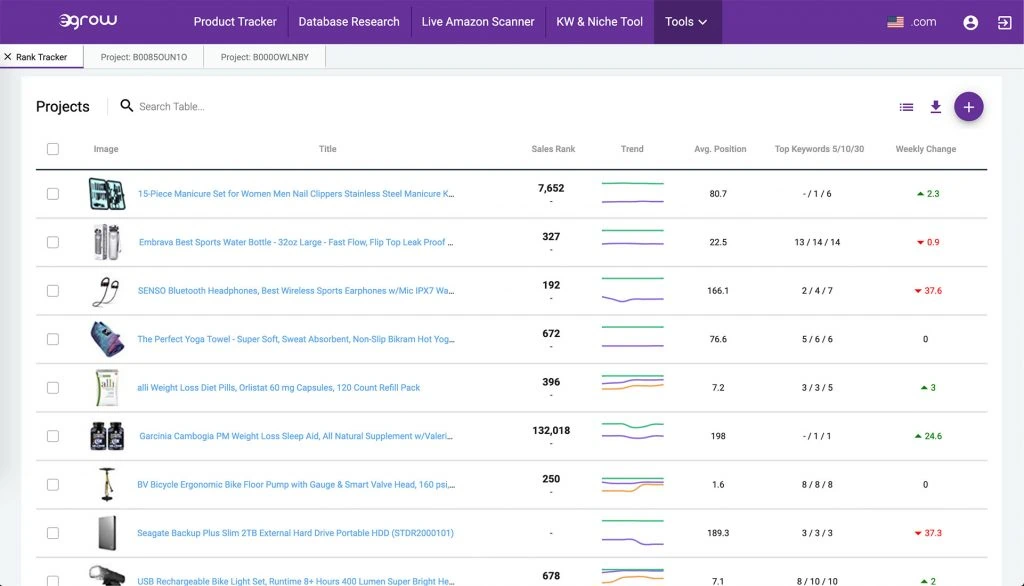The width and height of the screenshot is (1024, 586).
Task: Click the trend sparkline for the Seagate hard drive
Action: pos(632,533)
